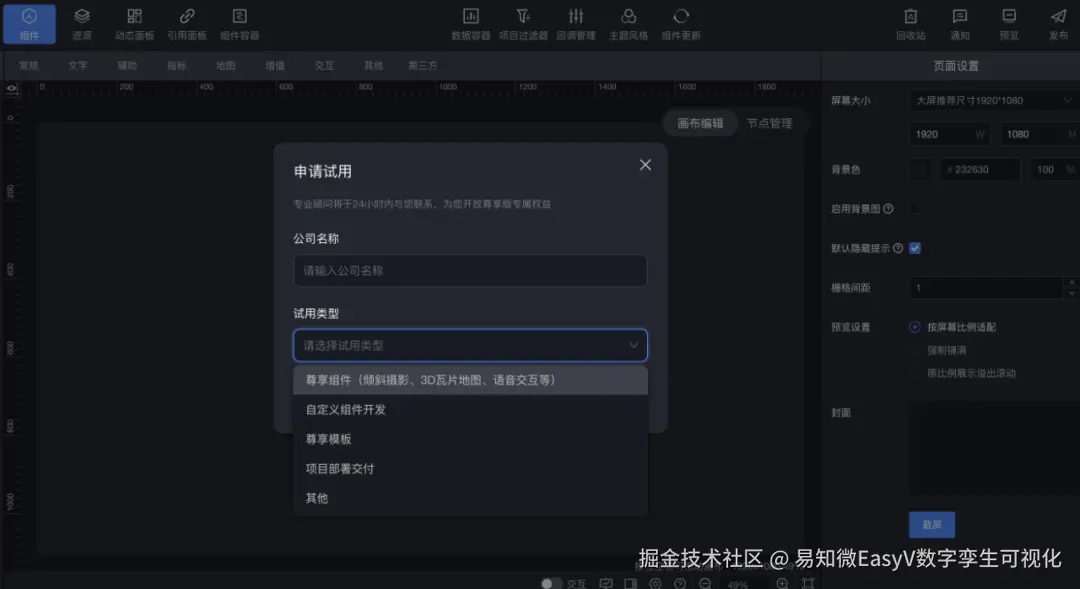Uncheck the 默认隐藏提示 checkbox
Image resolution: width=1080 pixels, height=589 pixels.
915,248
